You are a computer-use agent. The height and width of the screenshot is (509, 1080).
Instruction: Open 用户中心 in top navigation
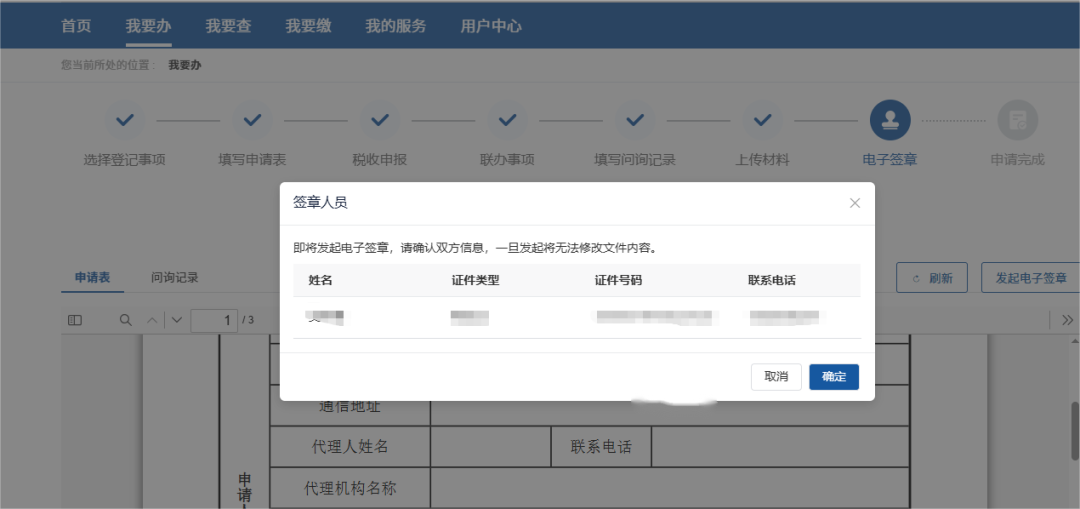click(491, 26)
